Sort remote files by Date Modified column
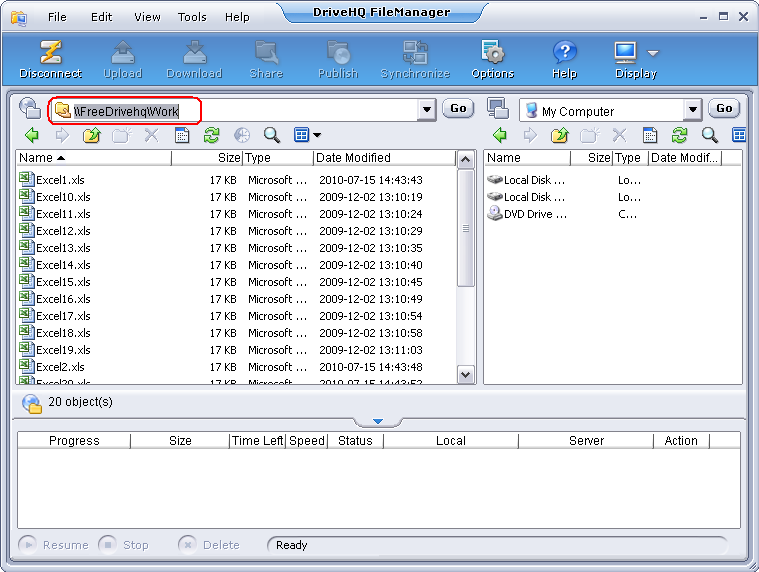 pyautogui.click(x=383, y=158)
